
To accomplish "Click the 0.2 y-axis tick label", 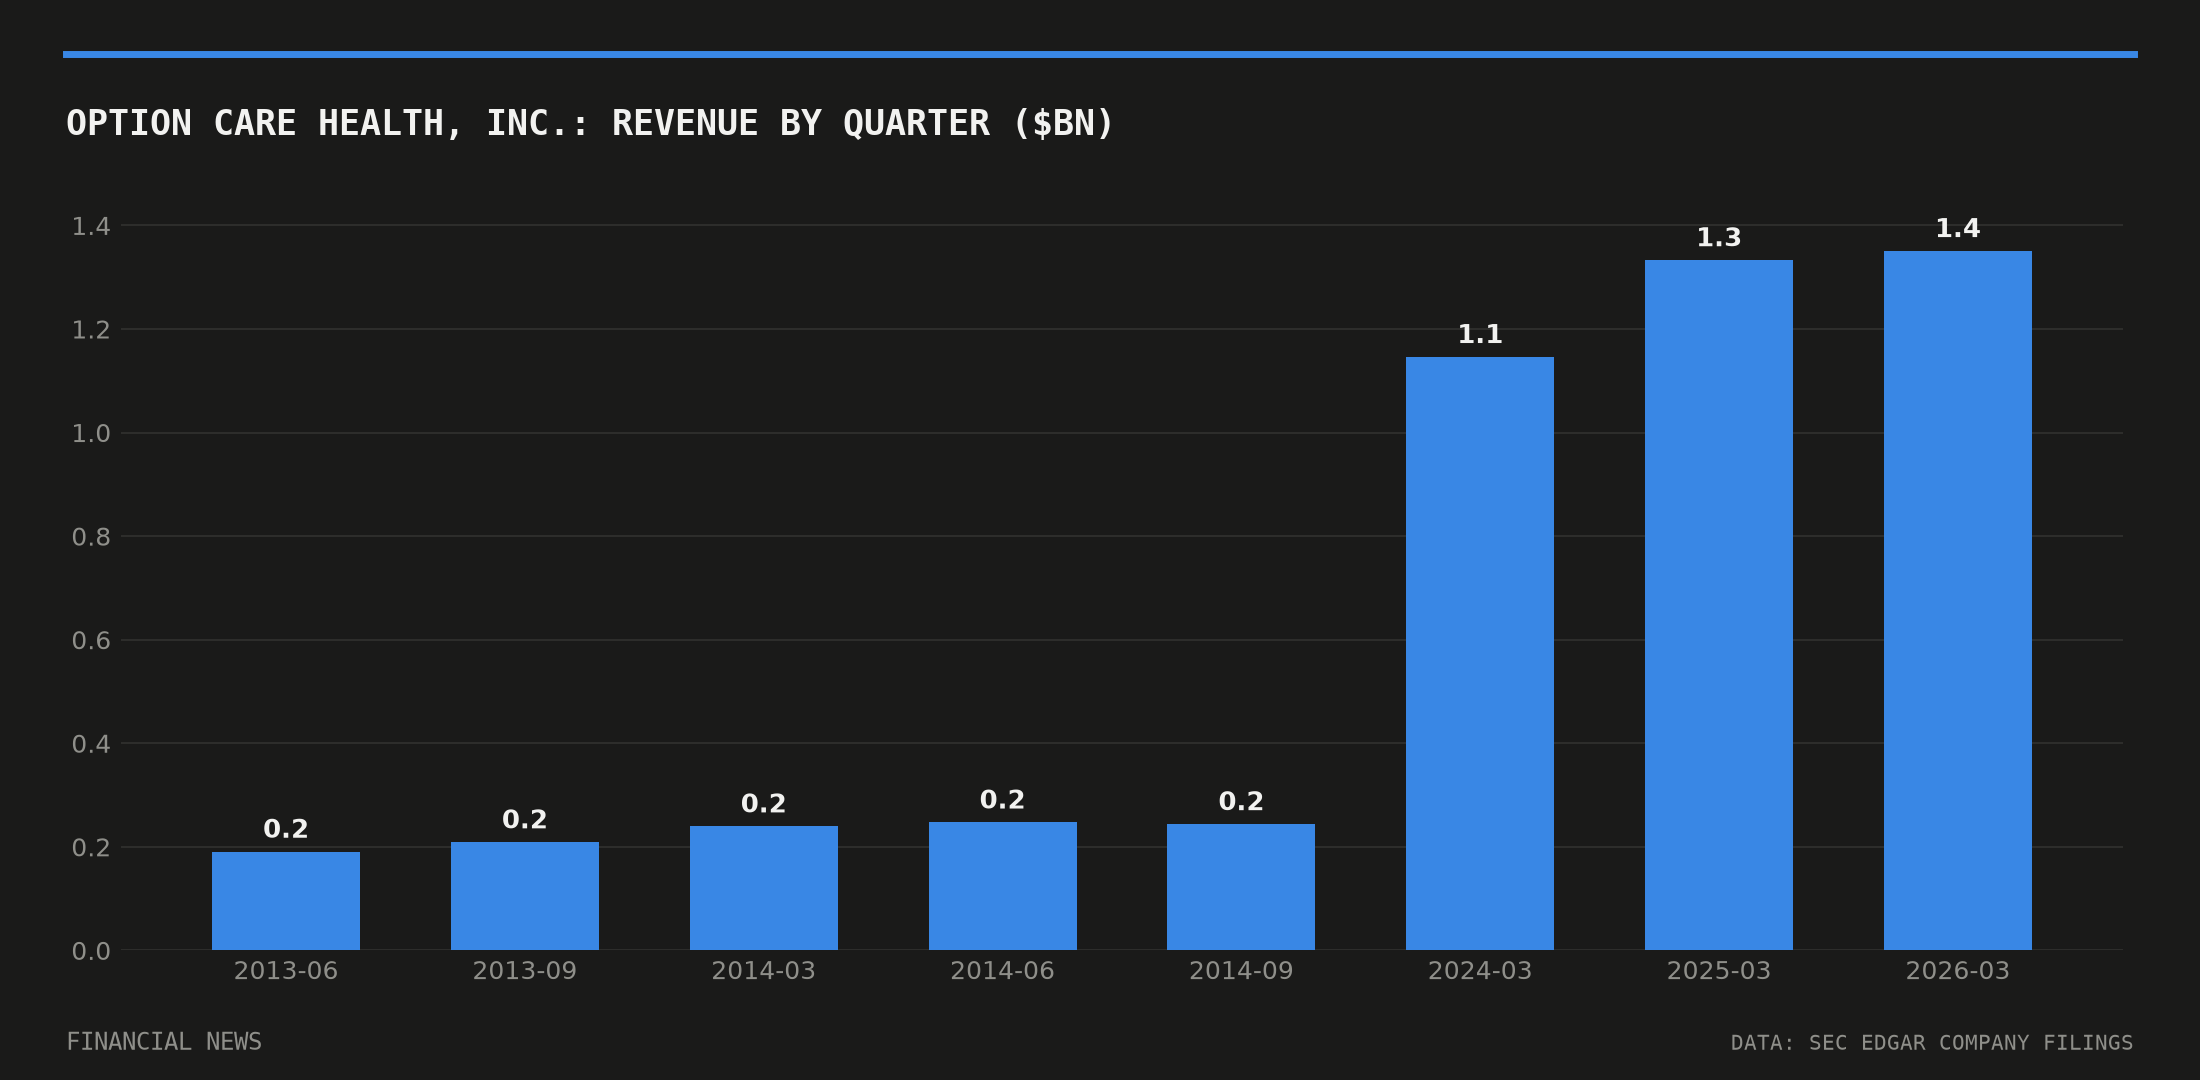I will click(91, 848).
